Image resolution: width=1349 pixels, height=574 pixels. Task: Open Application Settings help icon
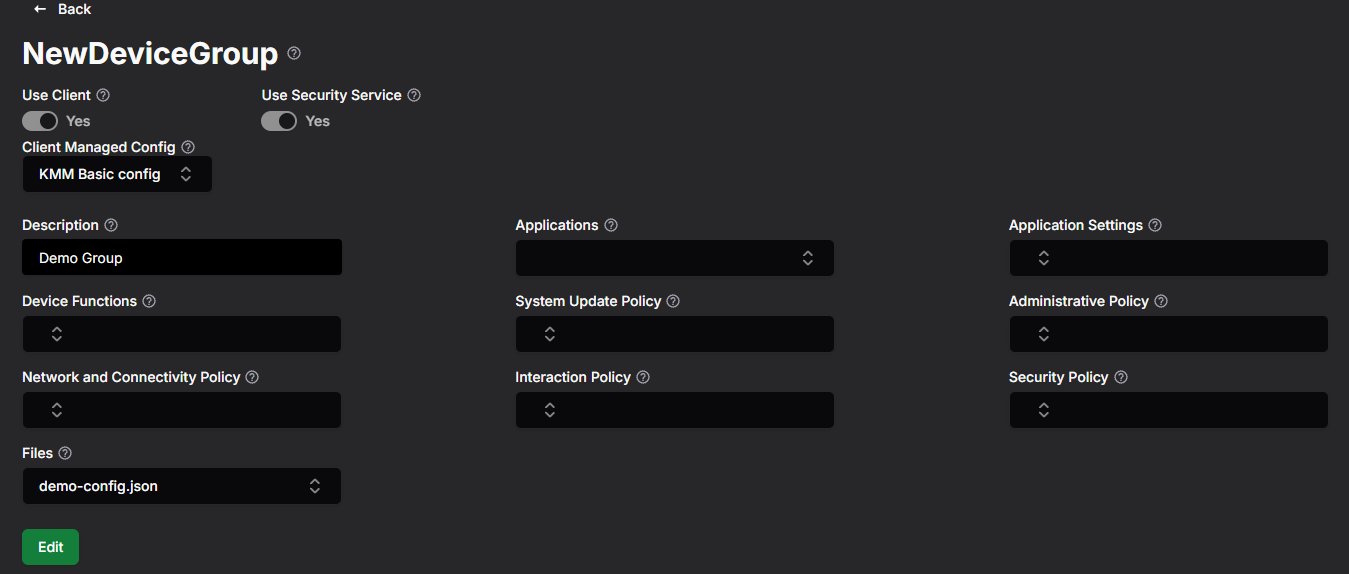point(1155,225)
